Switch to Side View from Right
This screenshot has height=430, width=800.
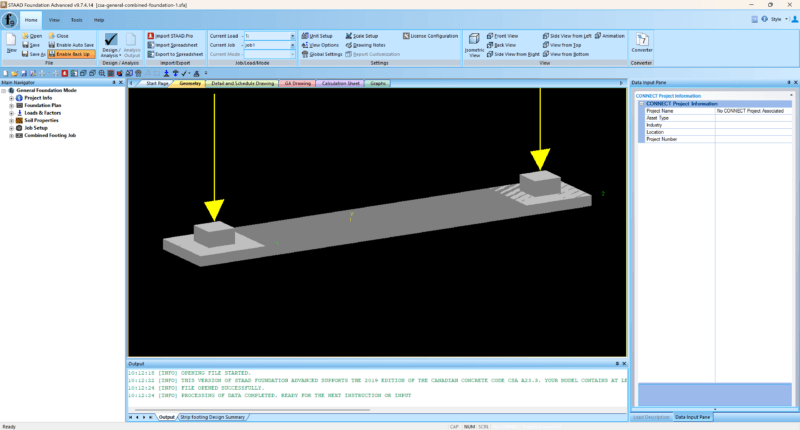click(513, 54)
